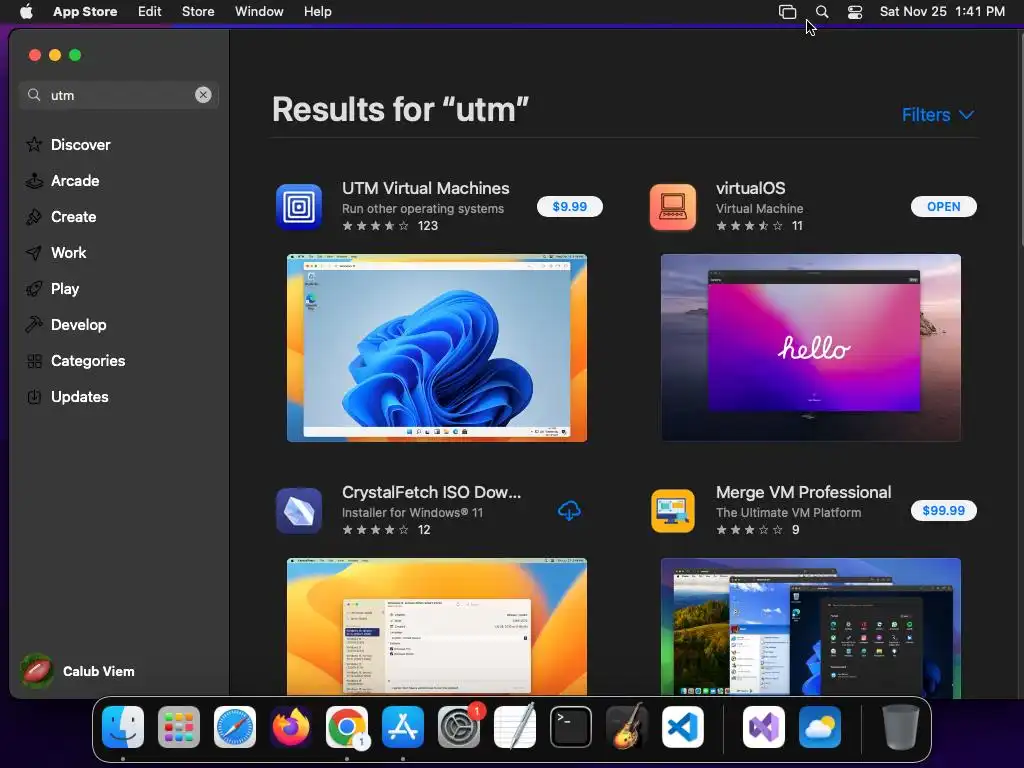Viewport: 1024px width, 768px height.
Task: Expand the Filters dropdown
Action: (x=938, y=115)
